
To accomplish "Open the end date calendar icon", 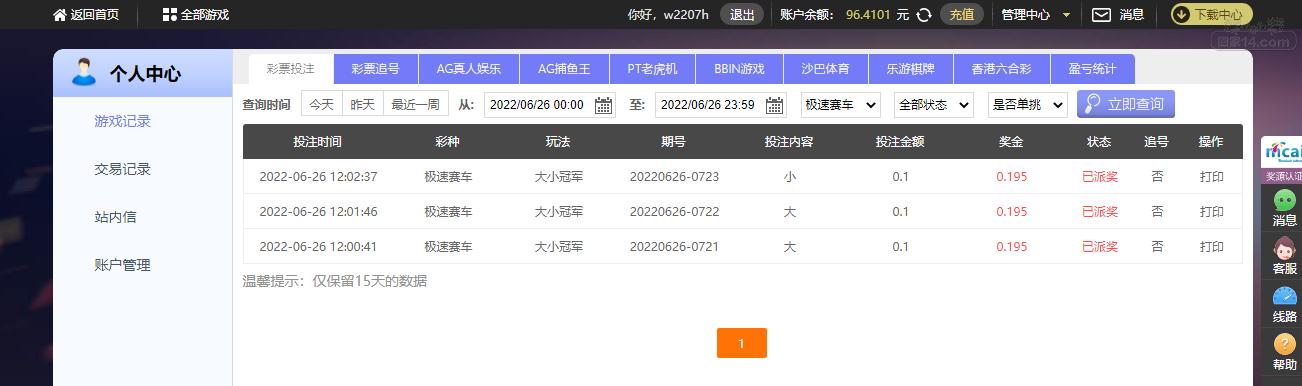I will [775, 105].
